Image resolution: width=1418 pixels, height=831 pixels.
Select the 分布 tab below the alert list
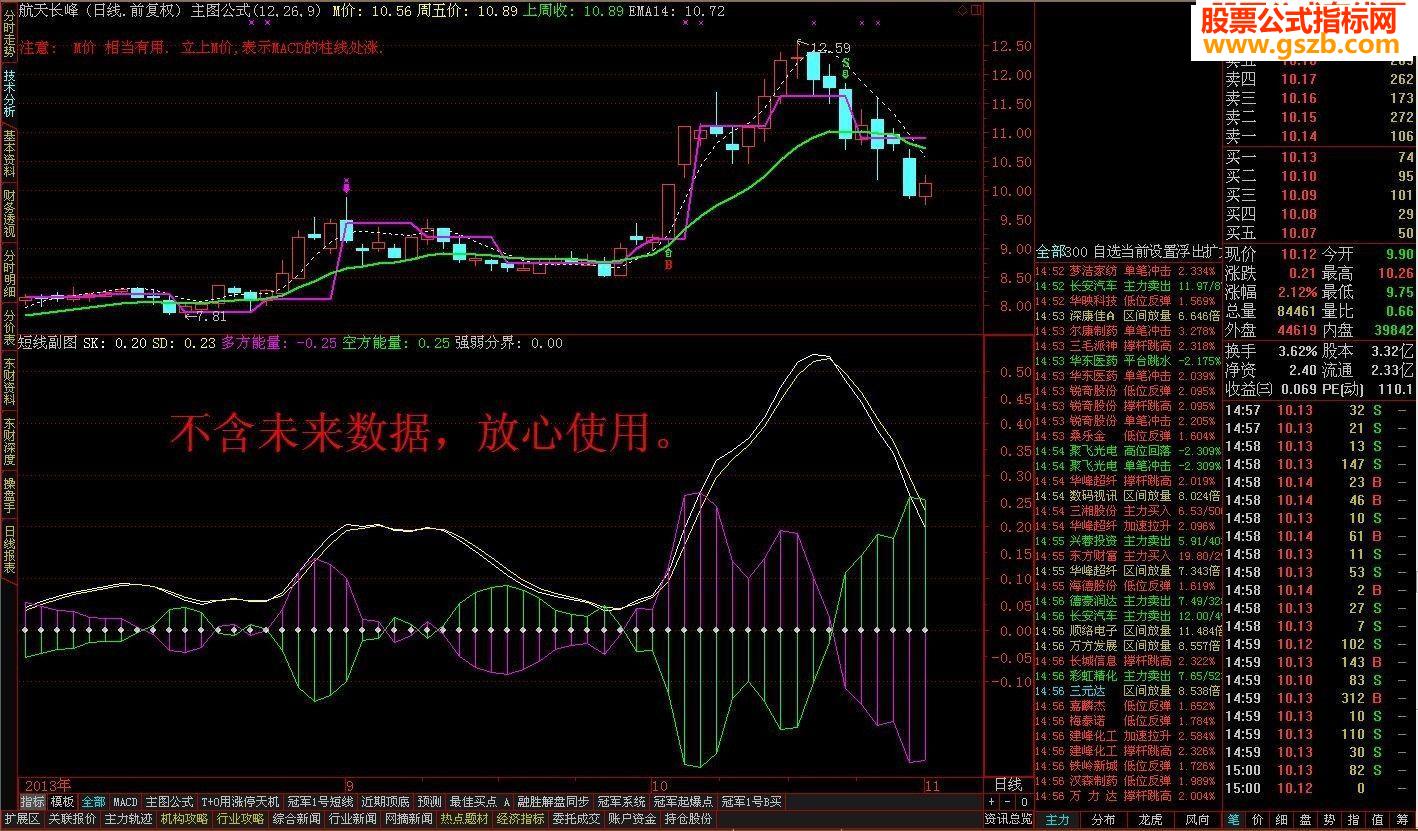1103,819
